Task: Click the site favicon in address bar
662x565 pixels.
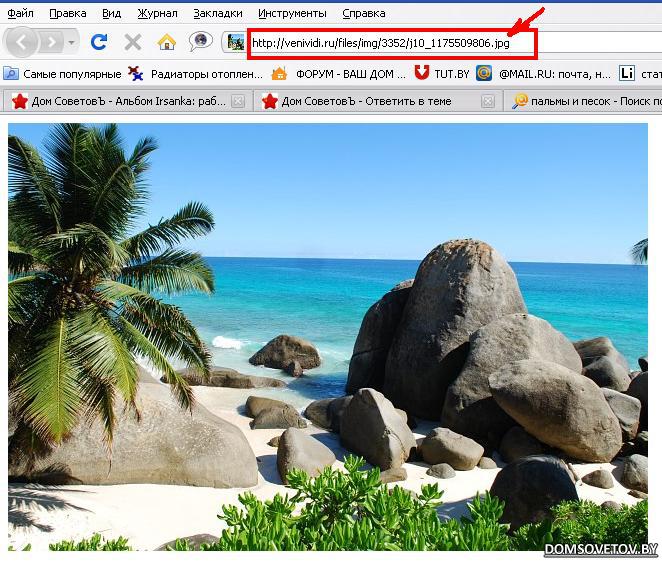Action: [x=236, y=42]
